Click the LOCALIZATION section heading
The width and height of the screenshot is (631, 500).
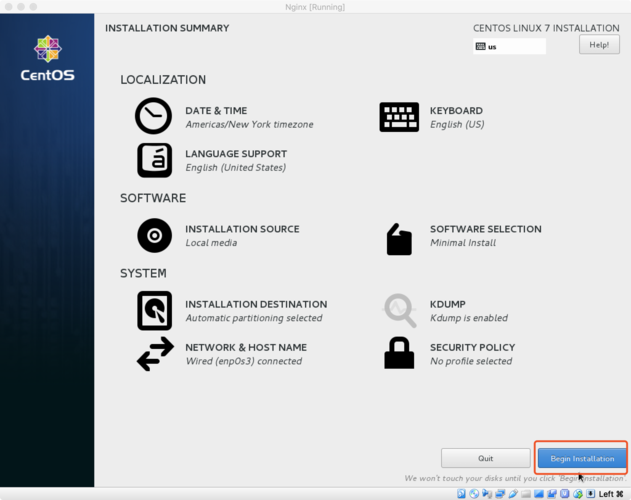(163, 80)
